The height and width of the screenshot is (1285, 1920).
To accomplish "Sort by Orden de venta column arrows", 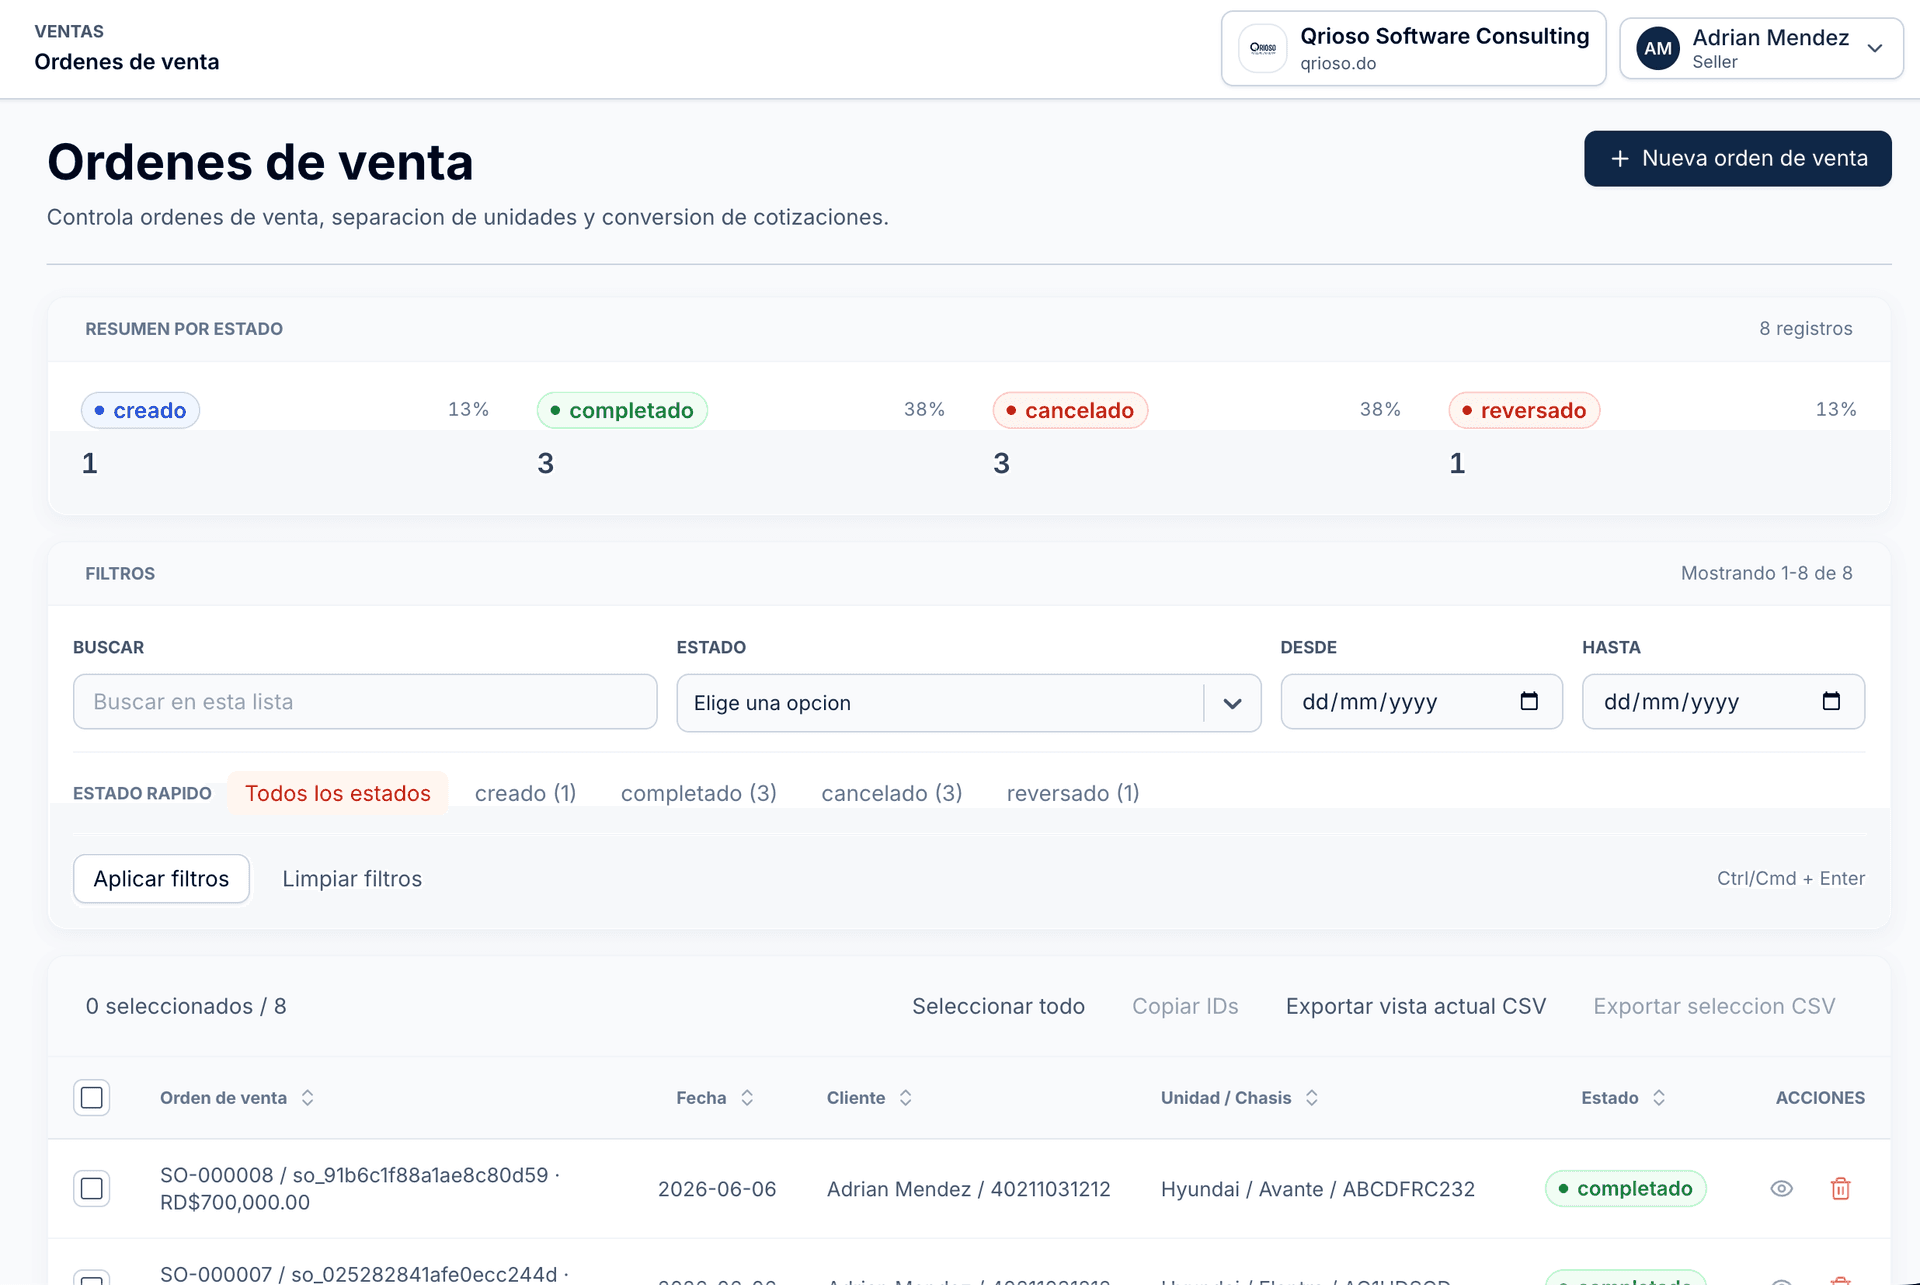I will tap(308, 1098).
